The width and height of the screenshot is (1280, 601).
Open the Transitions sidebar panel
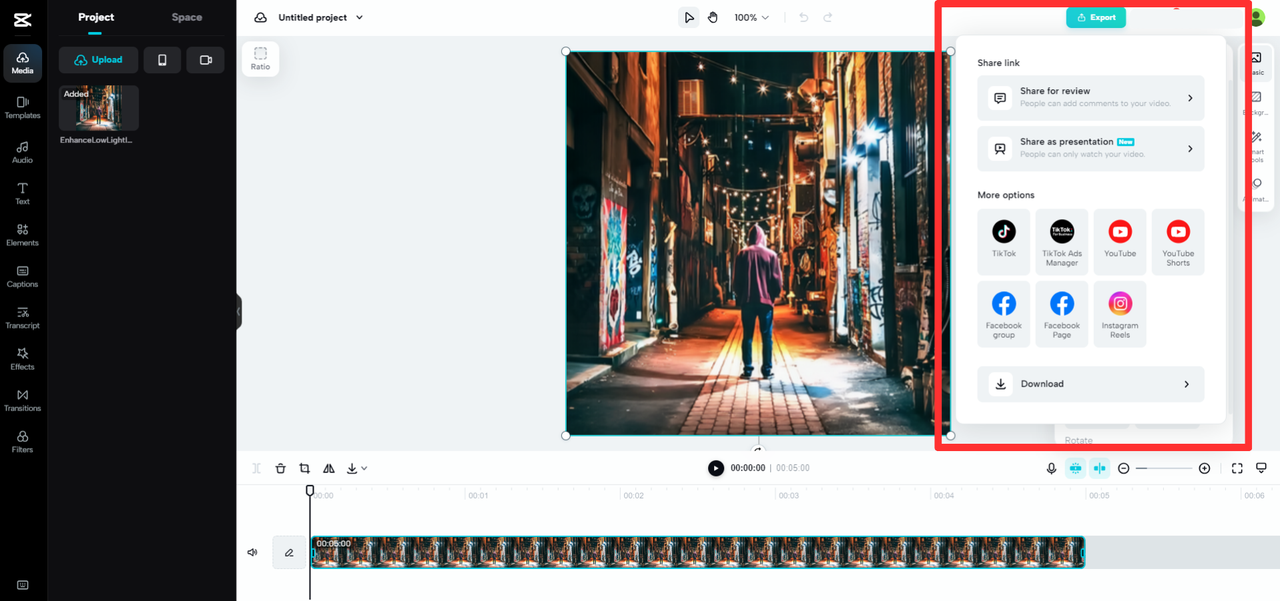[22, 401]
